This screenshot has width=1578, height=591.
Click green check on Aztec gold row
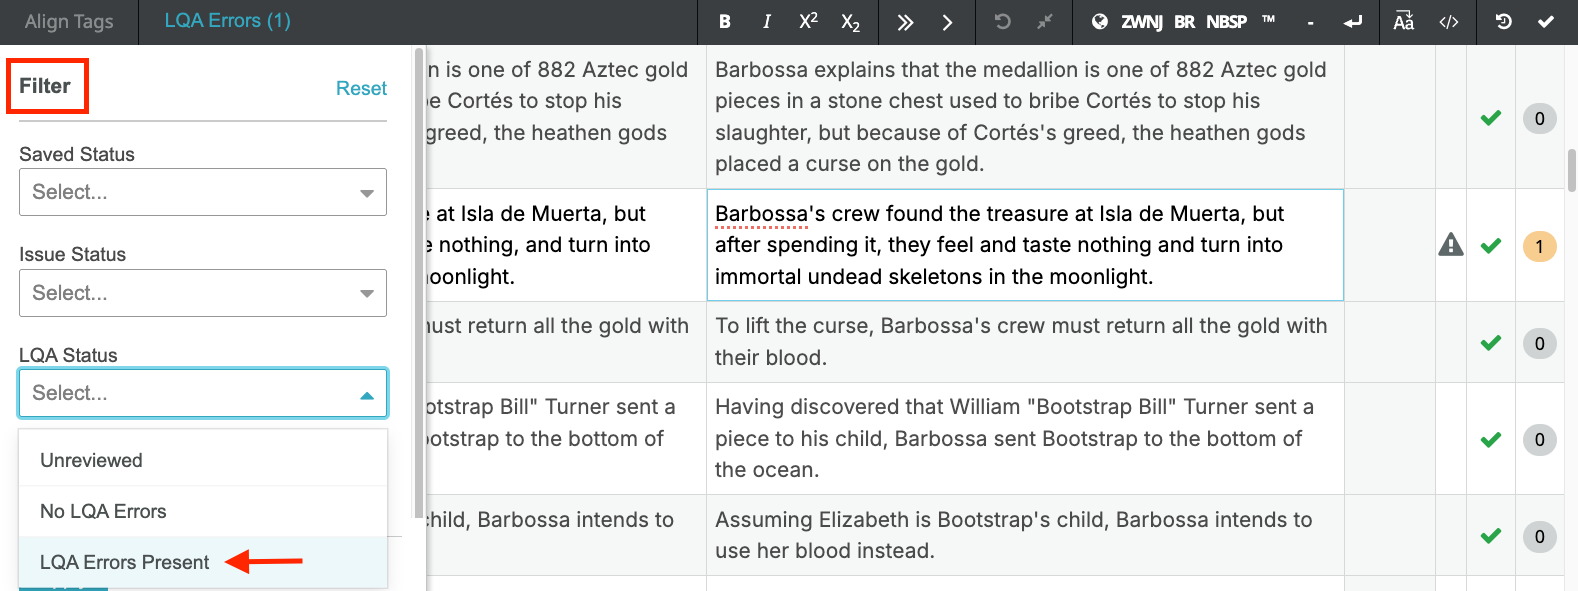click(1491, 118)
